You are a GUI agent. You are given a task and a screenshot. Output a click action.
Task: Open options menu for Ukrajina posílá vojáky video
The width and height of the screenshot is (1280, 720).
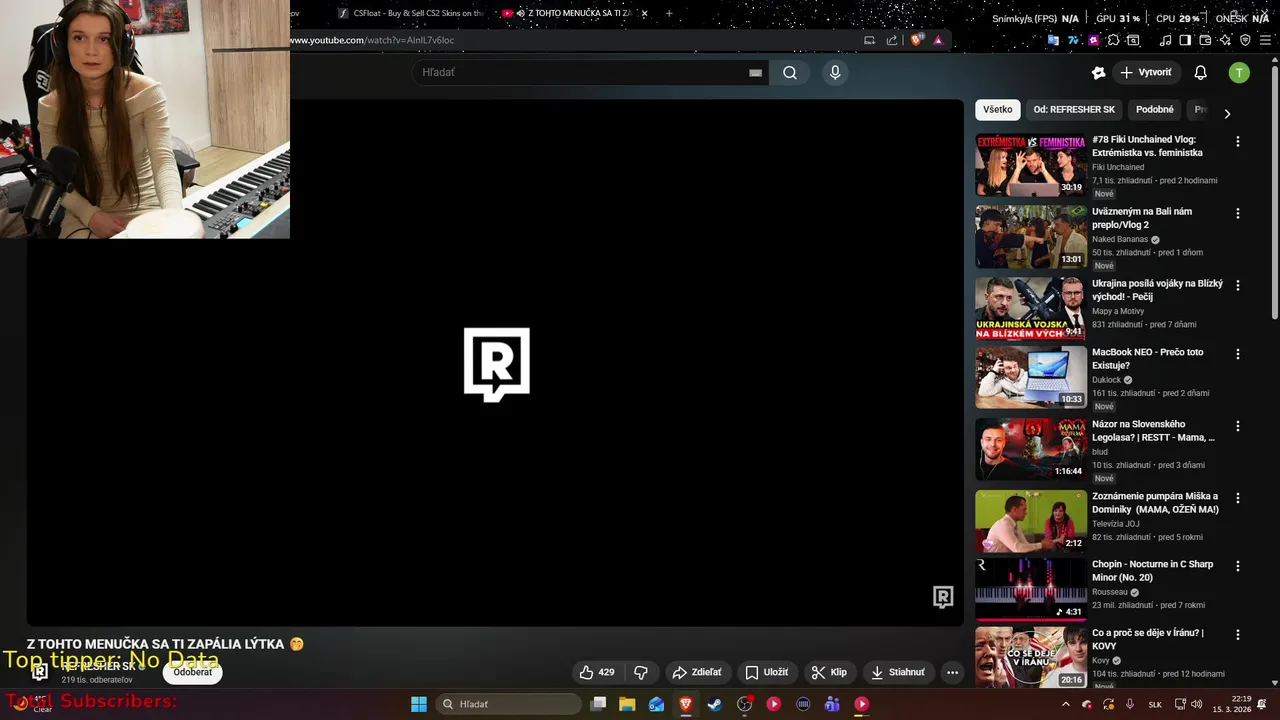pyautogui.click(x=1238, y=285)
